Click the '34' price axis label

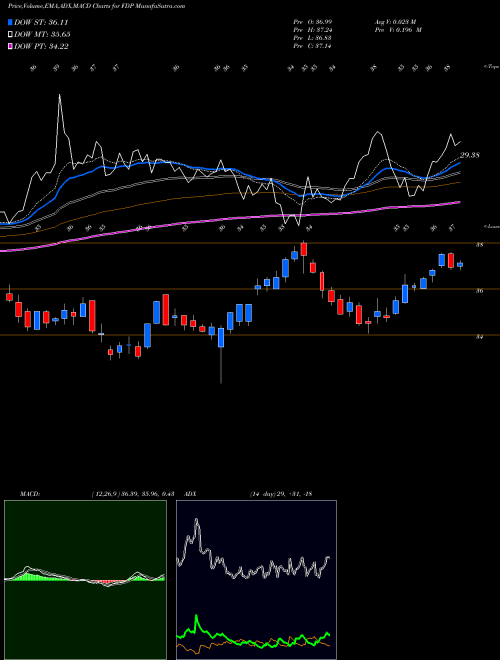479,336
